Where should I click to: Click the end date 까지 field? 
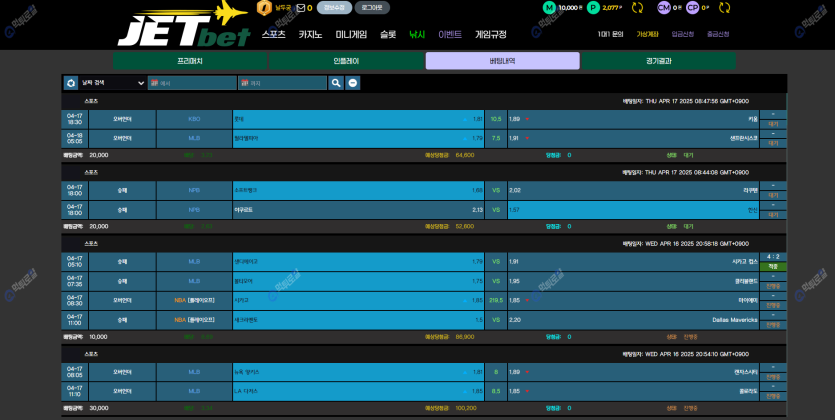pyautogui.click(x=282, y=83)
